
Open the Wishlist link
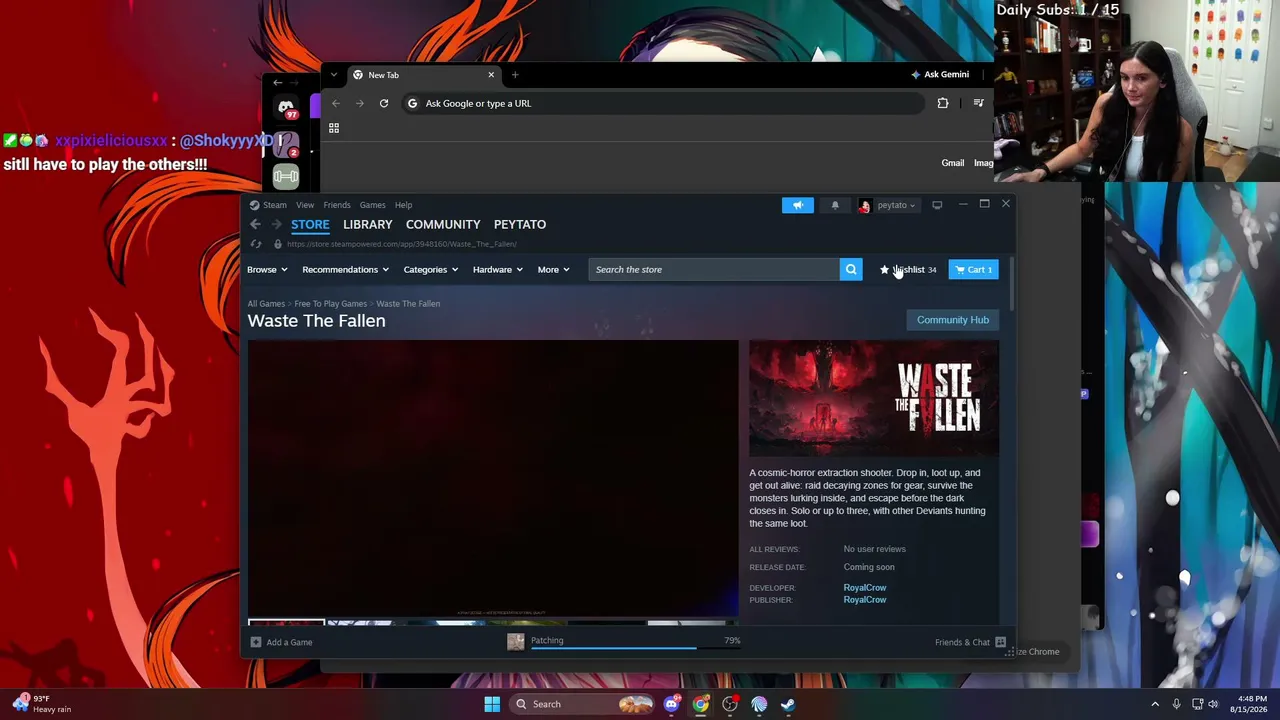point(908,270)
